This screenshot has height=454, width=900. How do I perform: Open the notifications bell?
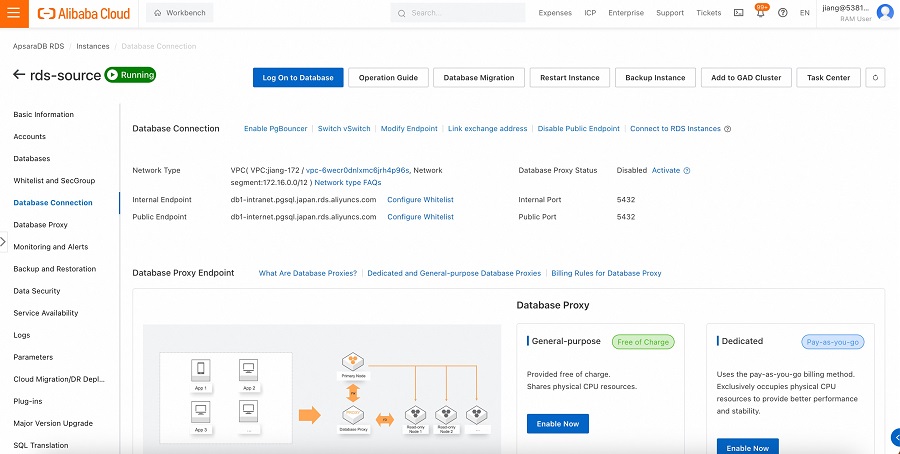[x=761, y=13]
